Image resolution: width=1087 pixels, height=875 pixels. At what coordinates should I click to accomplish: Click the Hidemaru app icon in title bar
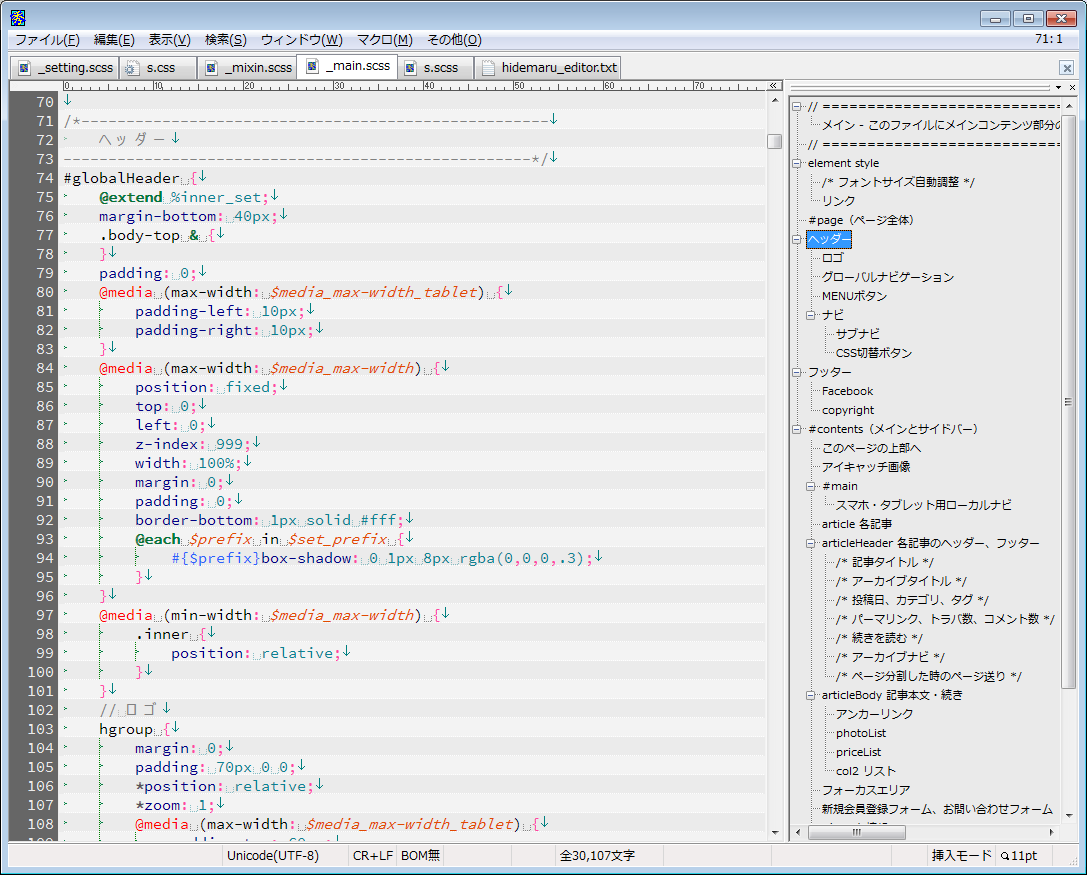pyautogui.click(x=17, y=17)
